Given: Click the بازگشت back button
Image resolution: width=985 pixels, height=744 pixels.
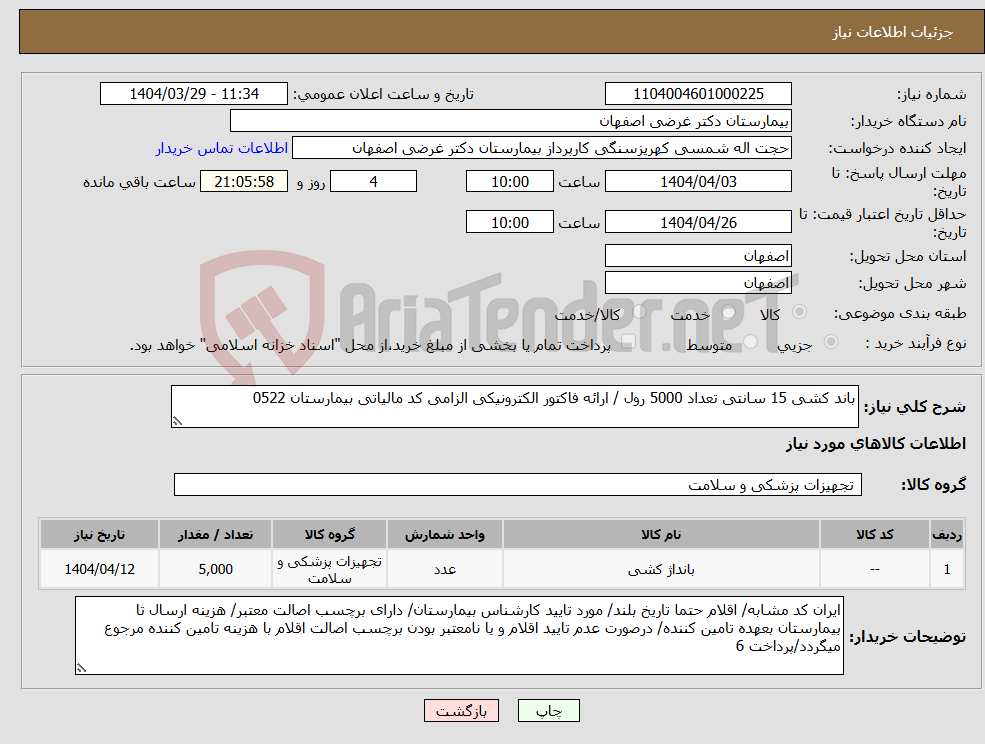Looking at the screenshot, I should point(461,711).
